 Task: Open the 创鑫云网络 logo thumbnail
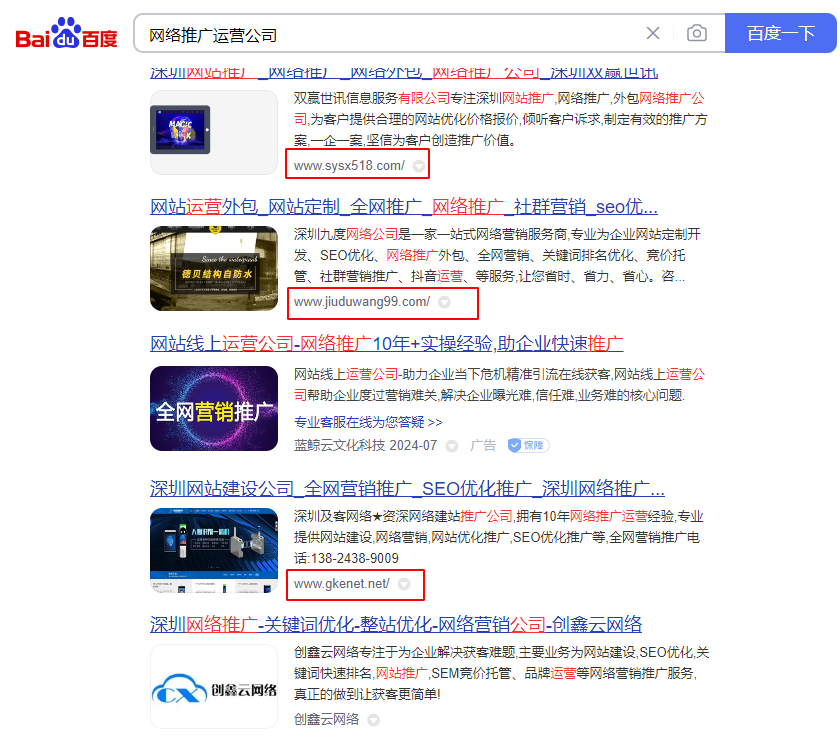pyautogui.click(x=214, y=687)
